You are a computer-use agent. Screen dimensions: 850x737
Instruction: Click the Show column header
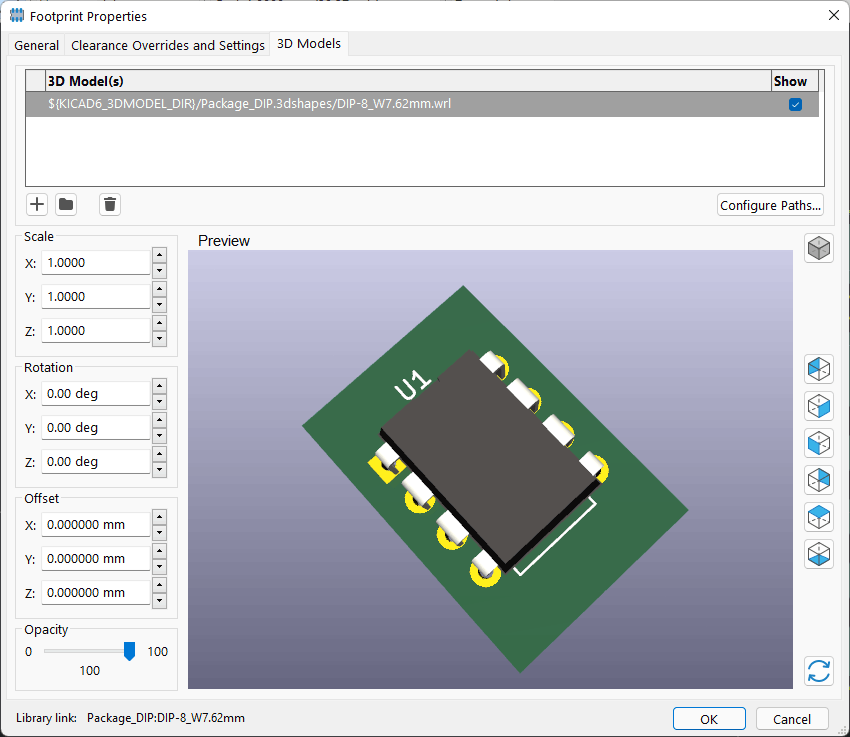[795, 81]
